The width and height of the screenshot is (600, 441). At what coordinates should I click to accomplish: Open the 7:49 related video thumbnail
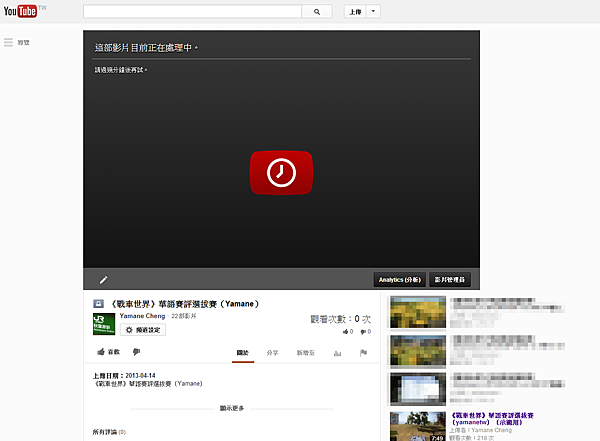[418, 426]
